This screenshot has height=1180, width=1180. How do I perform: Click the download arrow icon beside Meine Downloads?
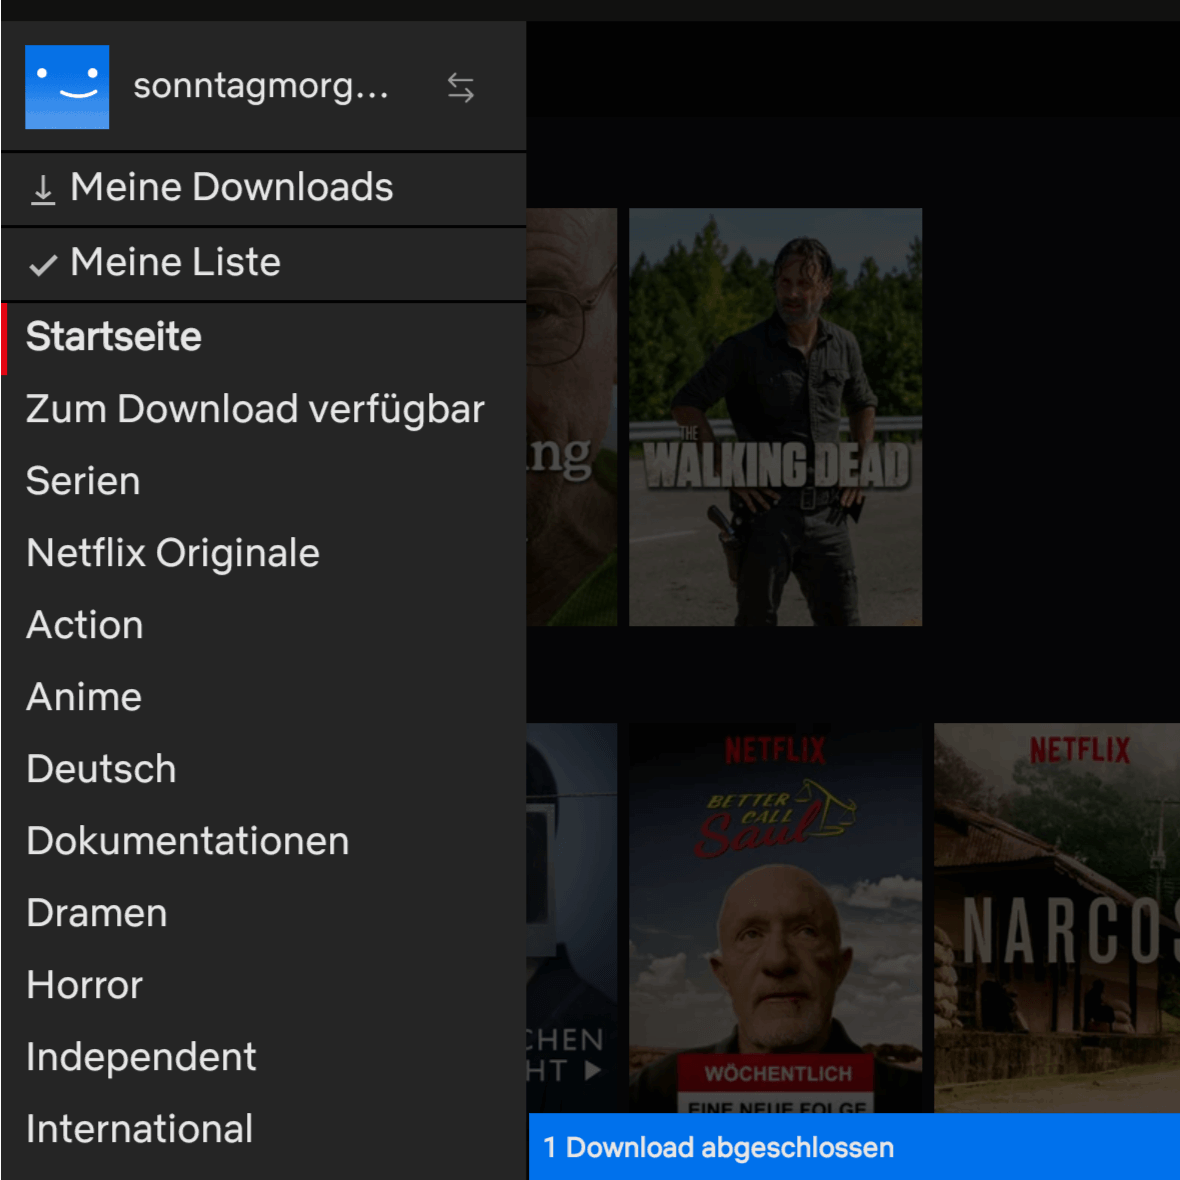click(x=43, y=189)
